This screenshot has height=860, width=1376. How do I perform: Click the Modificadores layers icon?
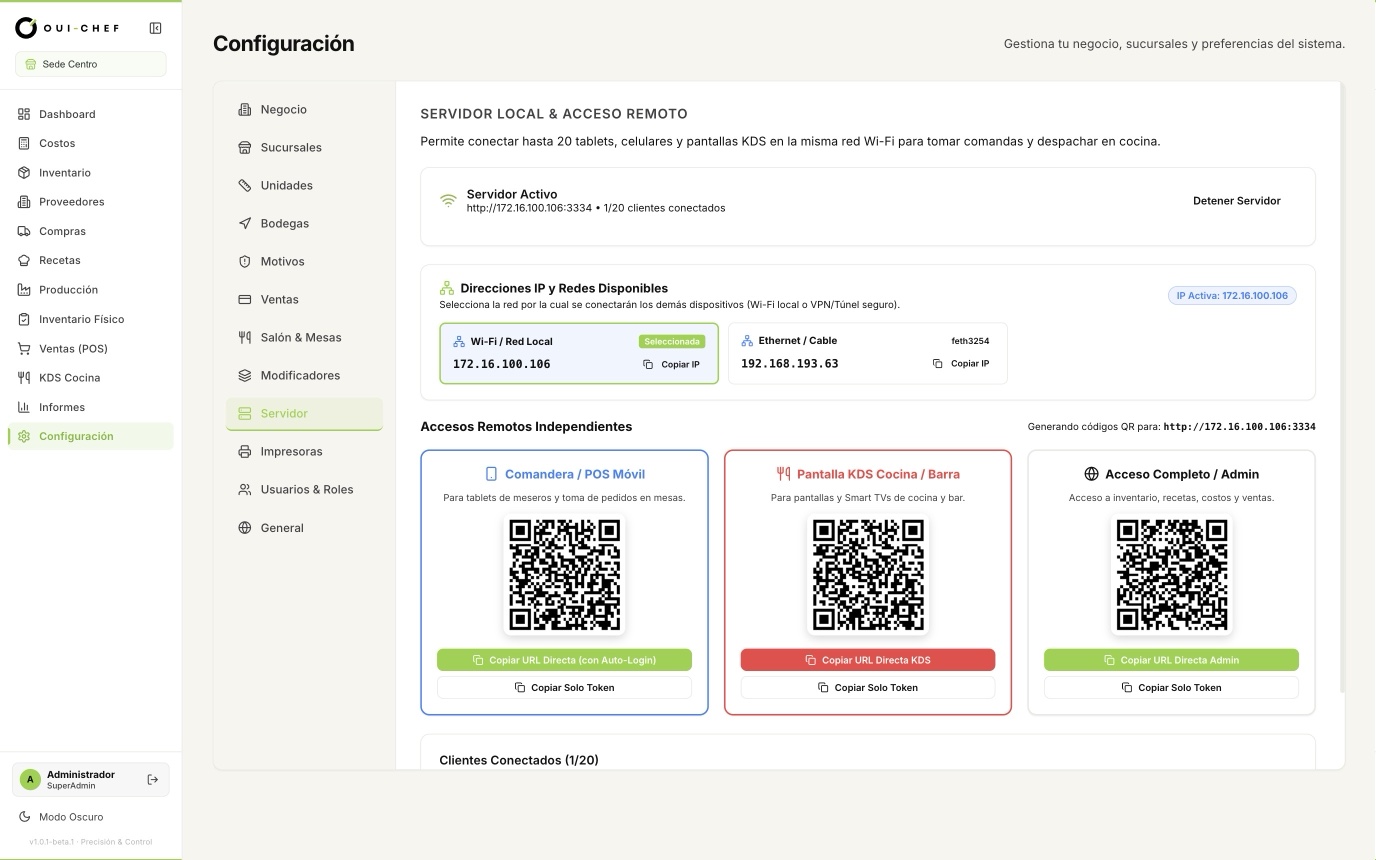point(245,376)
